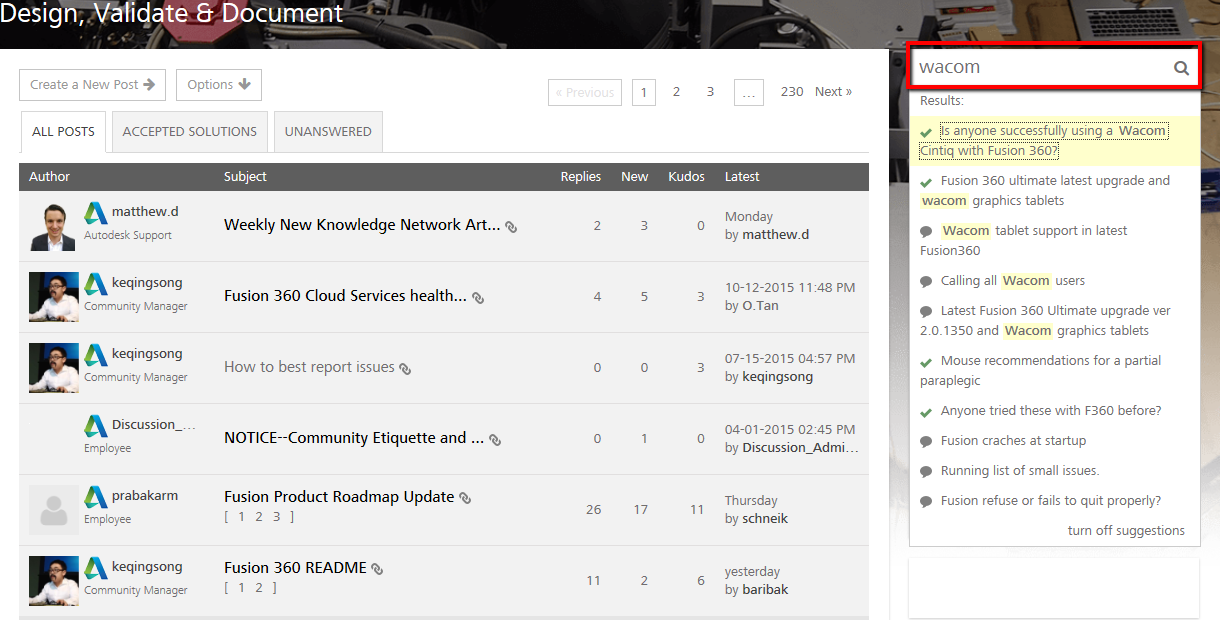Image resolution: width=1220 pixels, height=620 pixels.
Task: Open the matthew.d author link
Action: (x=145, y=212)
